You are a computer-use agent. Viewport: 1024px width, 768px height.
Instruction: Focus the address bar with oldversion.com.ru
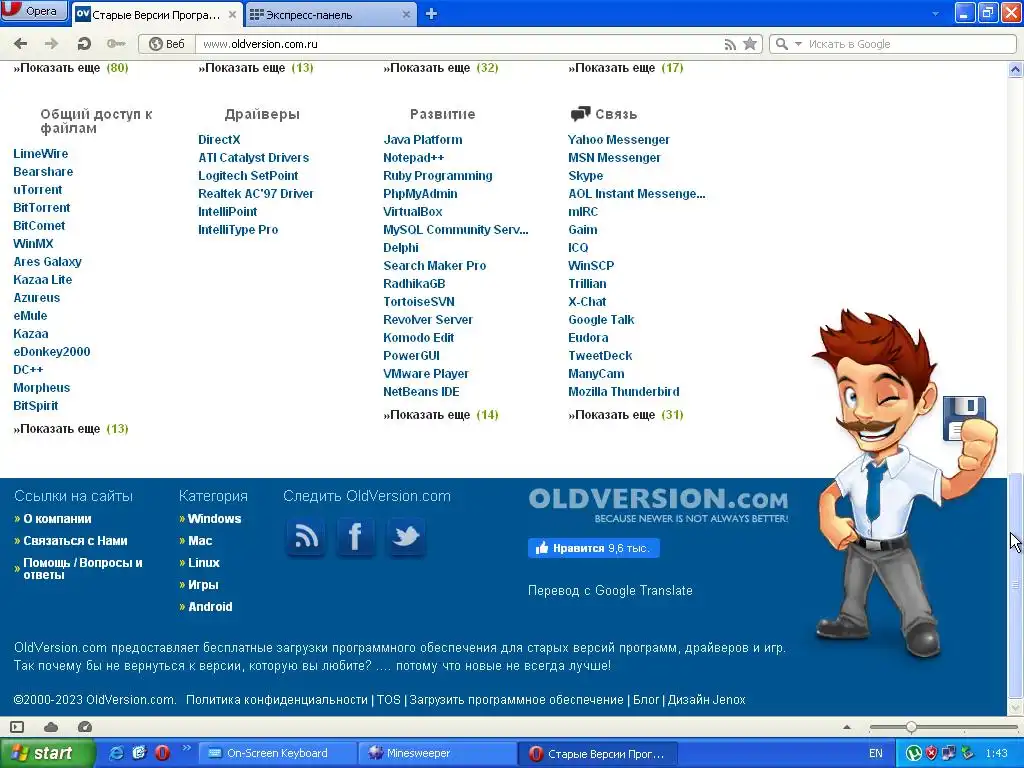457,44
